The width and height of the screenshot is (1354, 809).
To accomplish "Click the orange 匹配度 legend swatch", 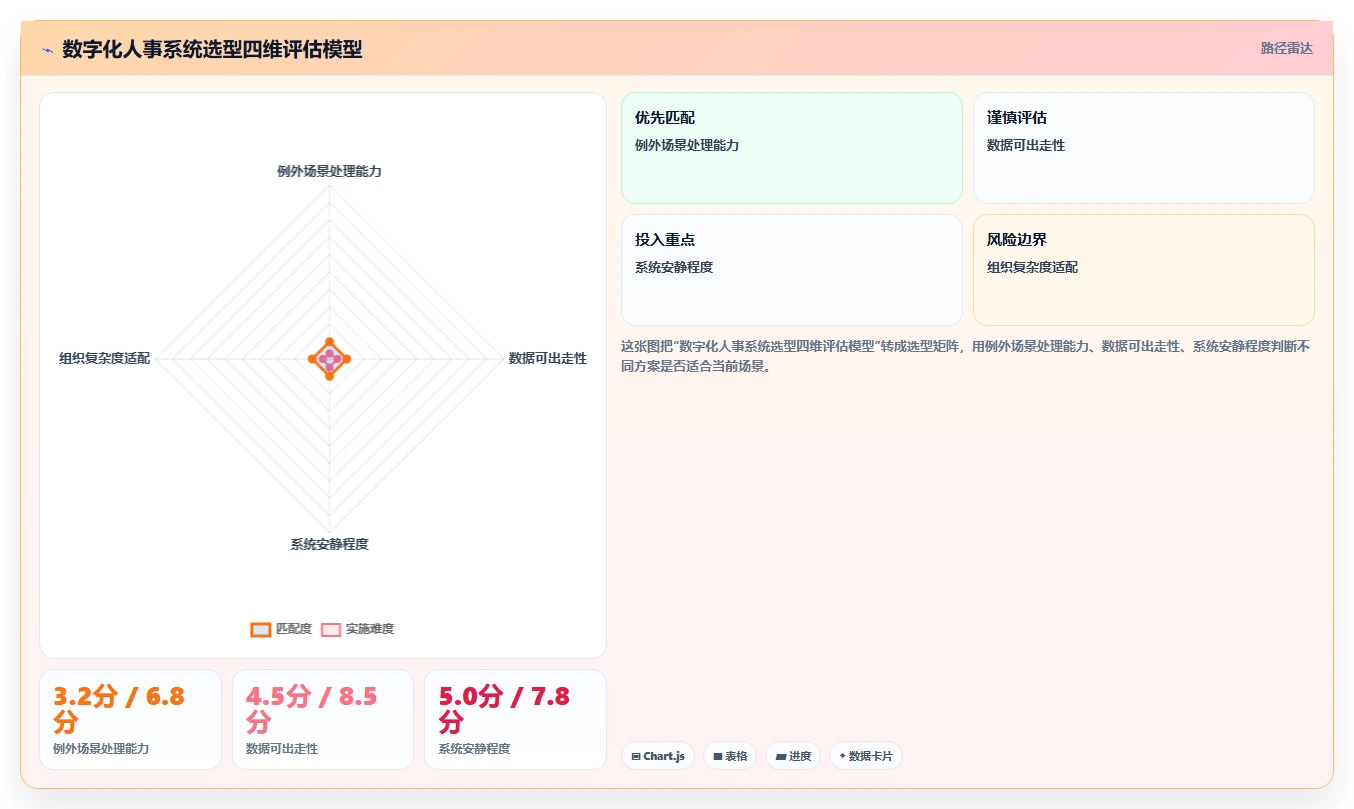I will click(x=261, y=629).
